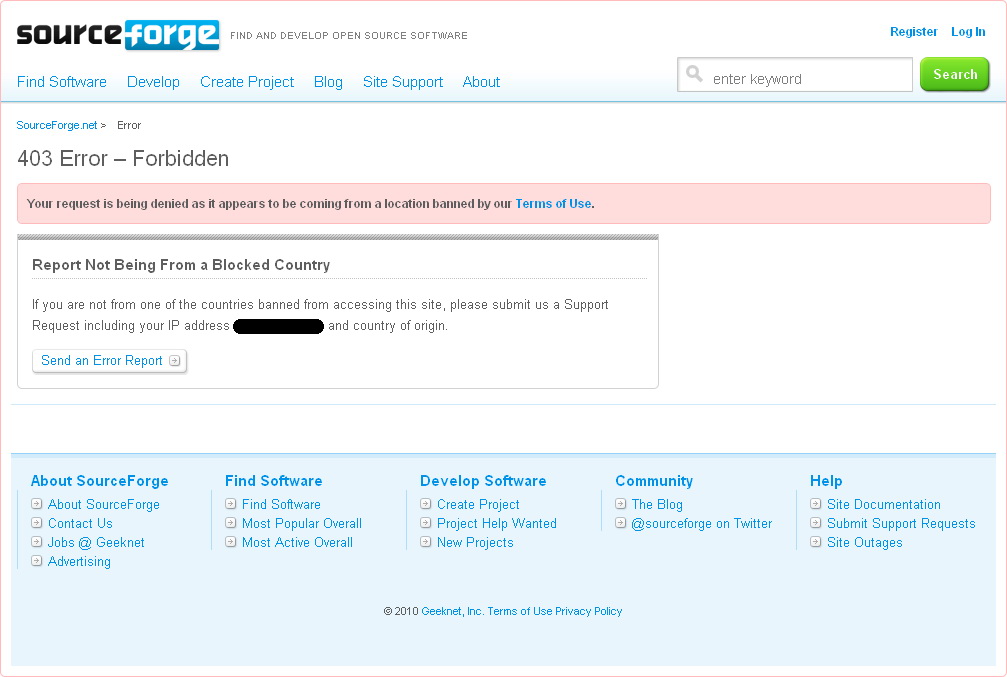
Task: Click the Help footer heading
Action: click(x=826, y=481)
